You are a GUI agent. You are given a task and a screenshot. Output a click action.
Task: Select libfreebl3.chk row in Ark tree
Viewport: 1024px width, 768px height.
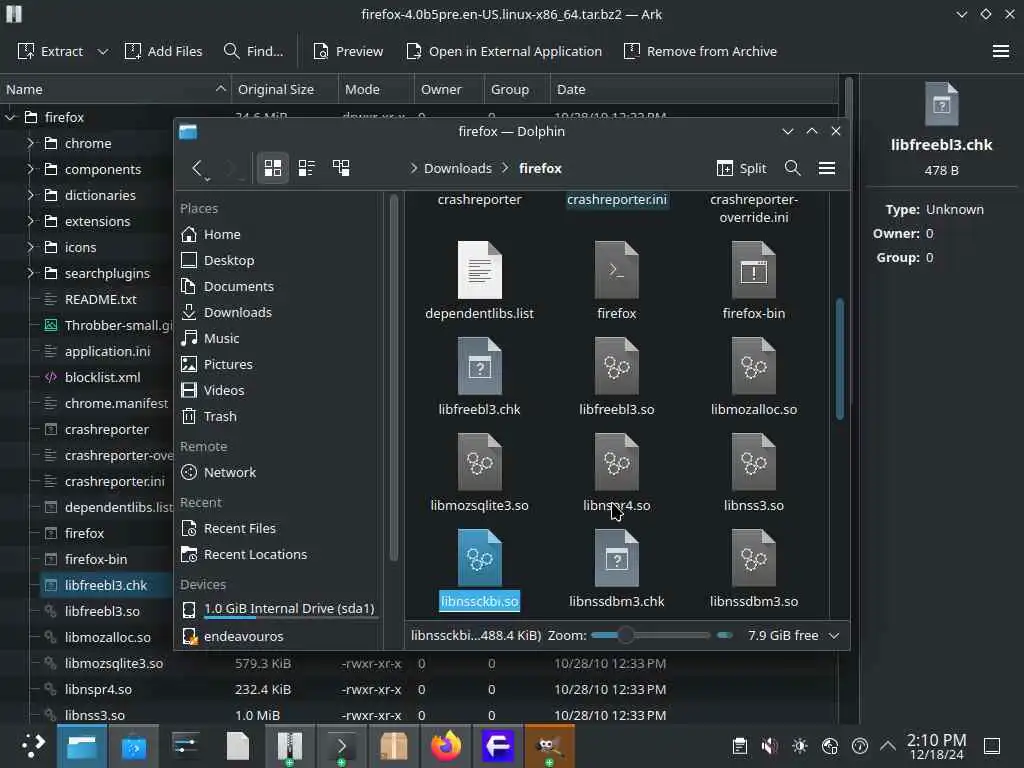106,585
